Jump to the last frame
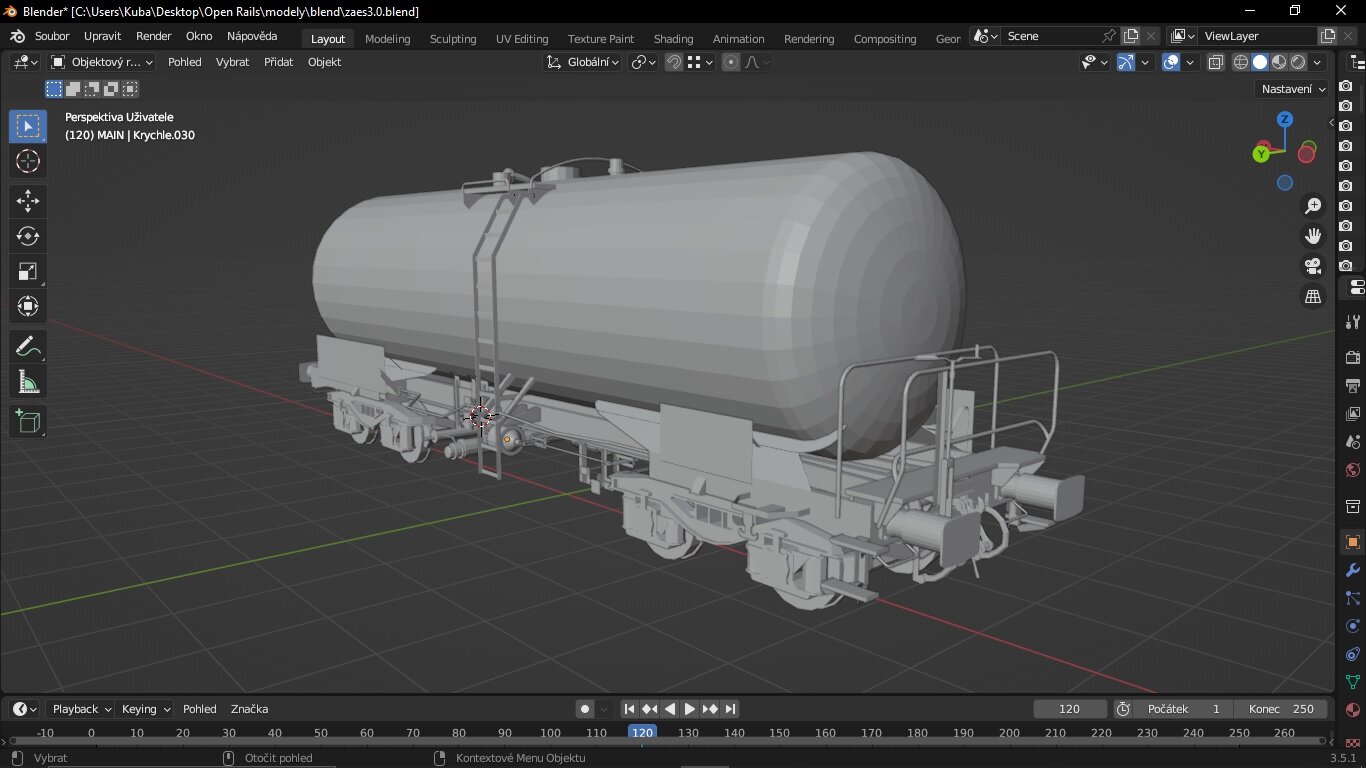Screen dimensions: 1366x768 (x=731, y=709)
